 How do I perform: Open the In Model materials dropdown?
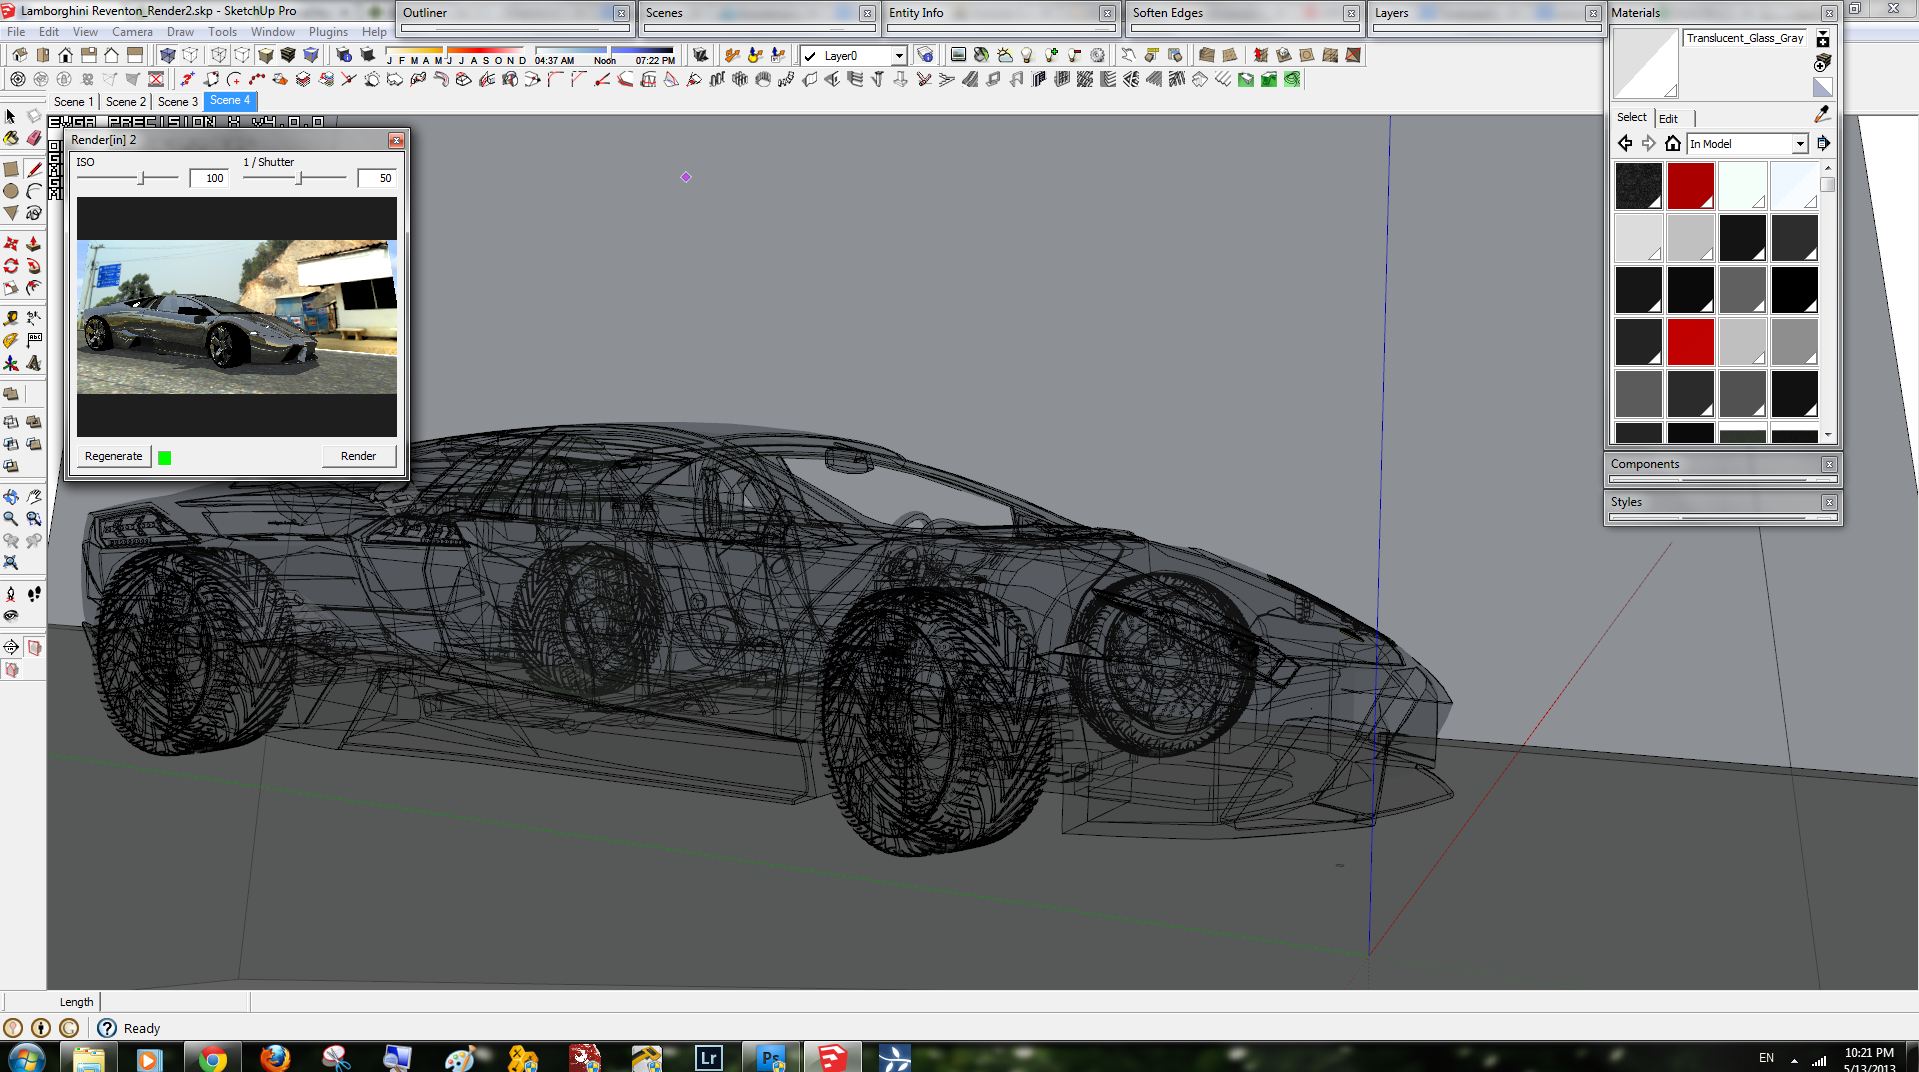(x=1799, y=144)
